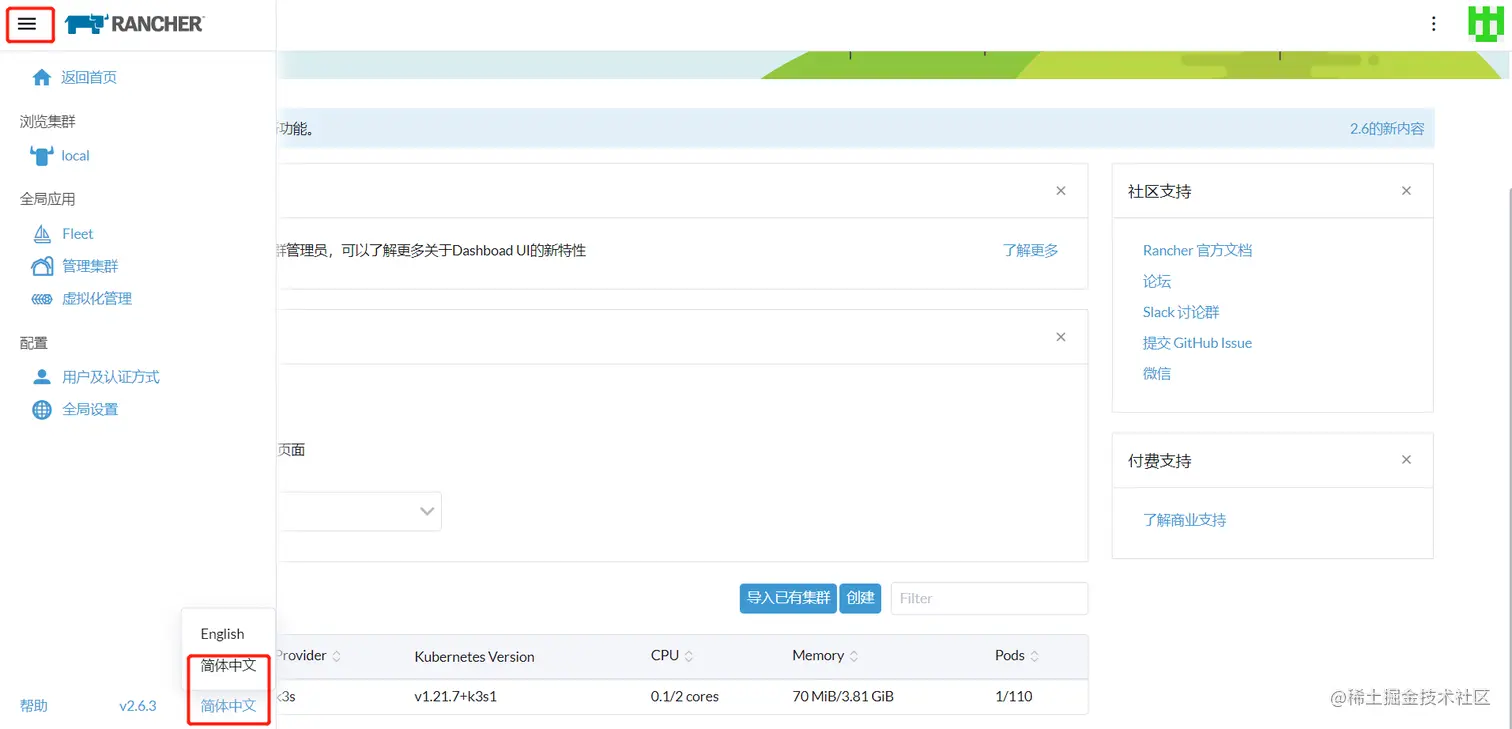Click the v1.21.7+k3s1 version cell
This screenshot has width=1512, height=729.
pos(455,696)
